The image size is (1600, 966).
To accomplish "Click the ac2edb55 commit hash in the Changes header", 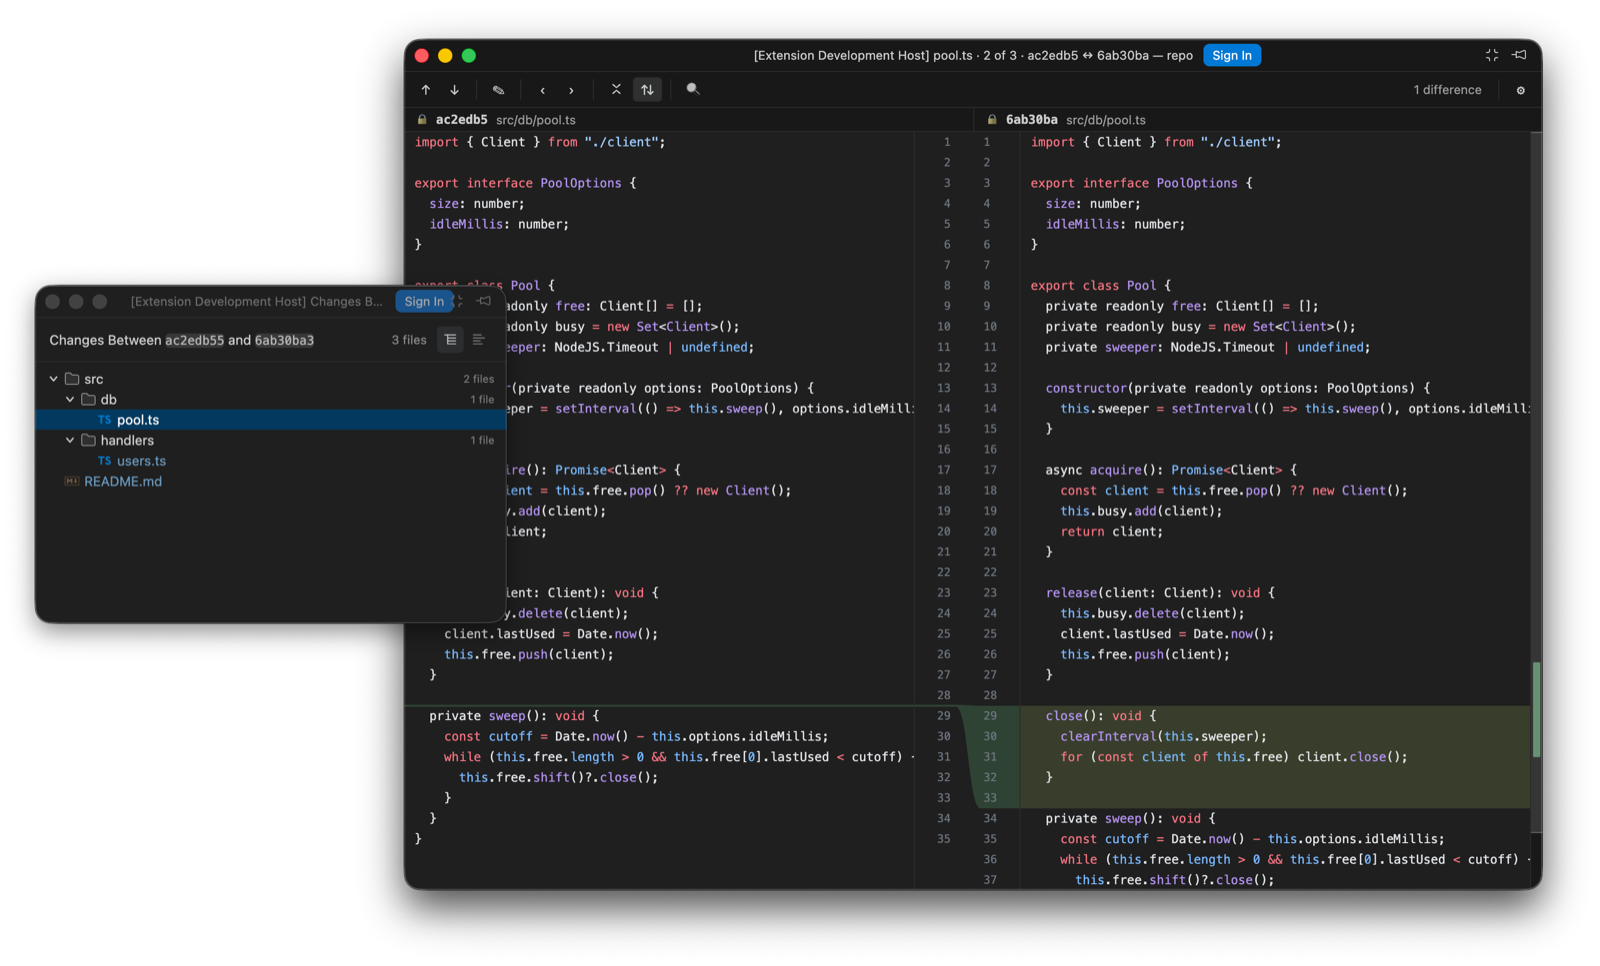I will (x=194, y=340).
